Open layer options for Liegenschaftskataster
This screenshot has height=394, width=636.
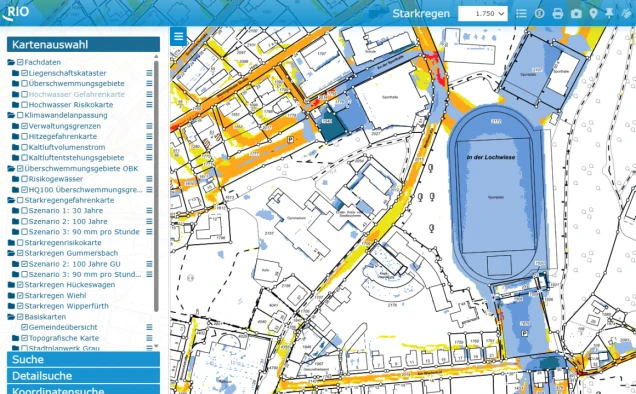(x=149, y=73)
